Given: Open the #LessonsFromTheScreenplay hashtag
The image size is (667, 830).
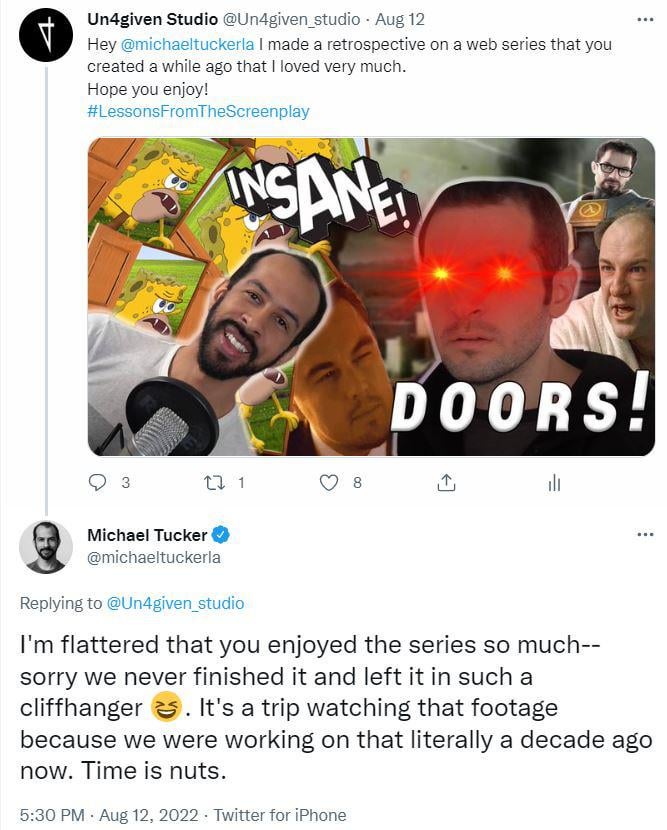Looking at the screenshot, I should pos(198,109).
